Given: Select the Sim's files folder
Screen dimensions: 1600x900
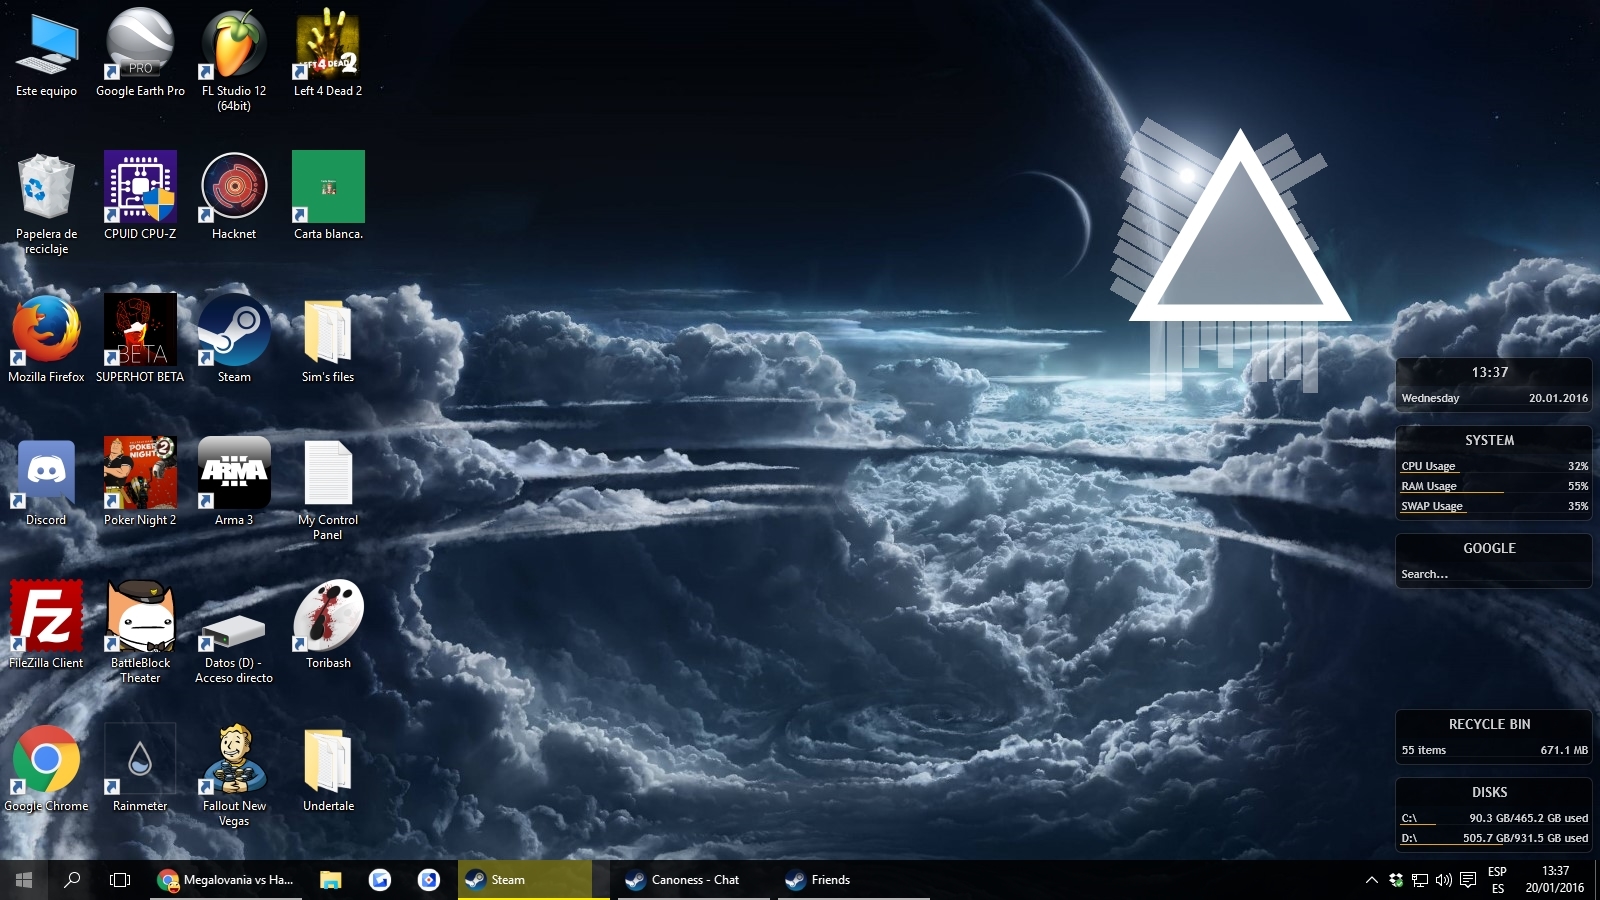Looking at the screenshot, I should [x=328, y=340].
